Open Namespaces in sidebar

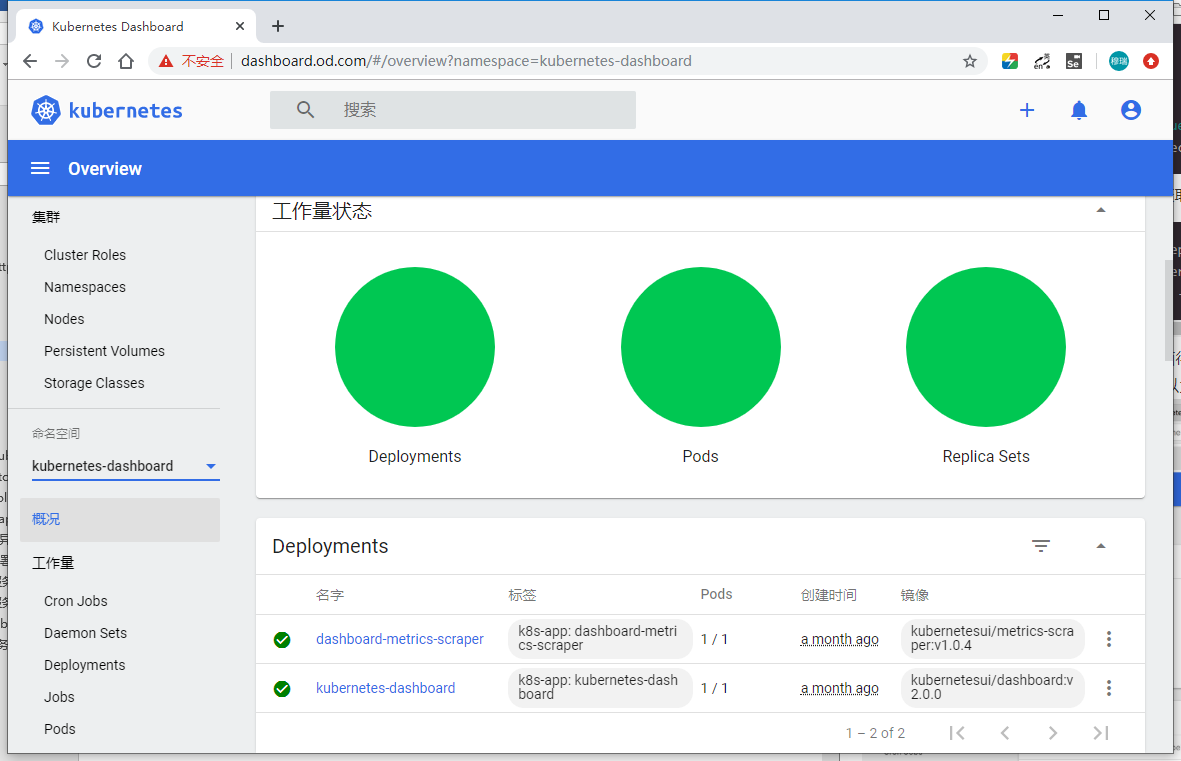pos(85,287)
